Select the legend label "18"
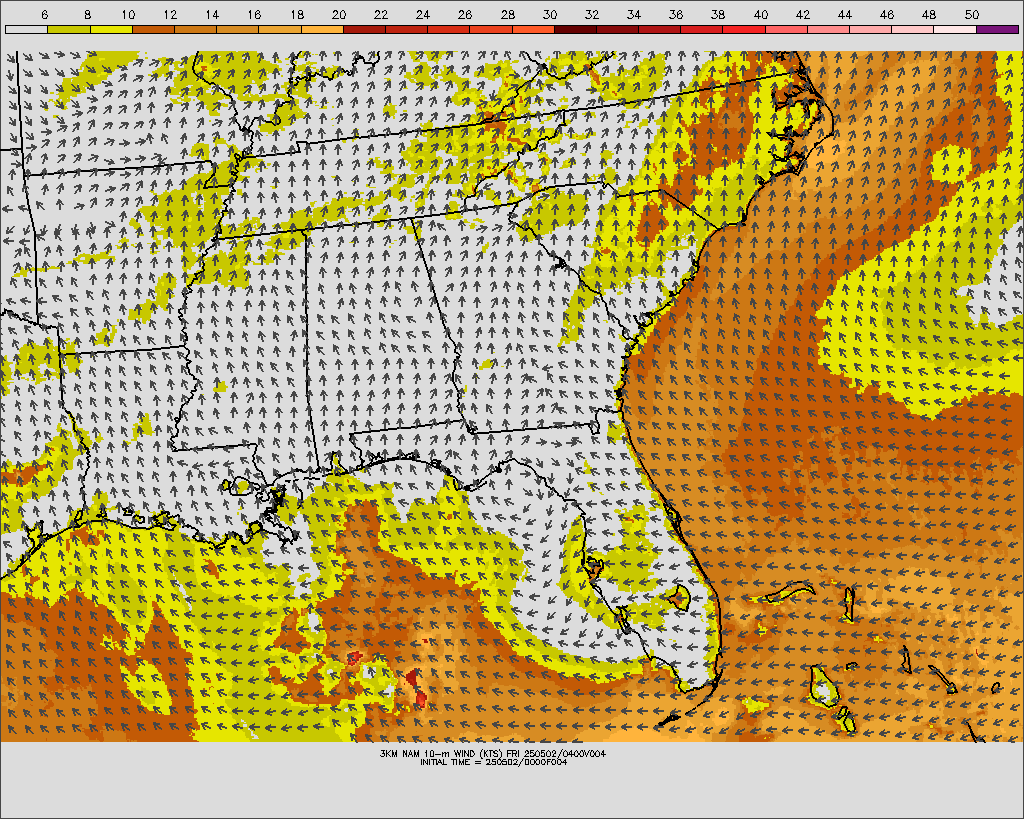1024x819 pixels. 296,14
